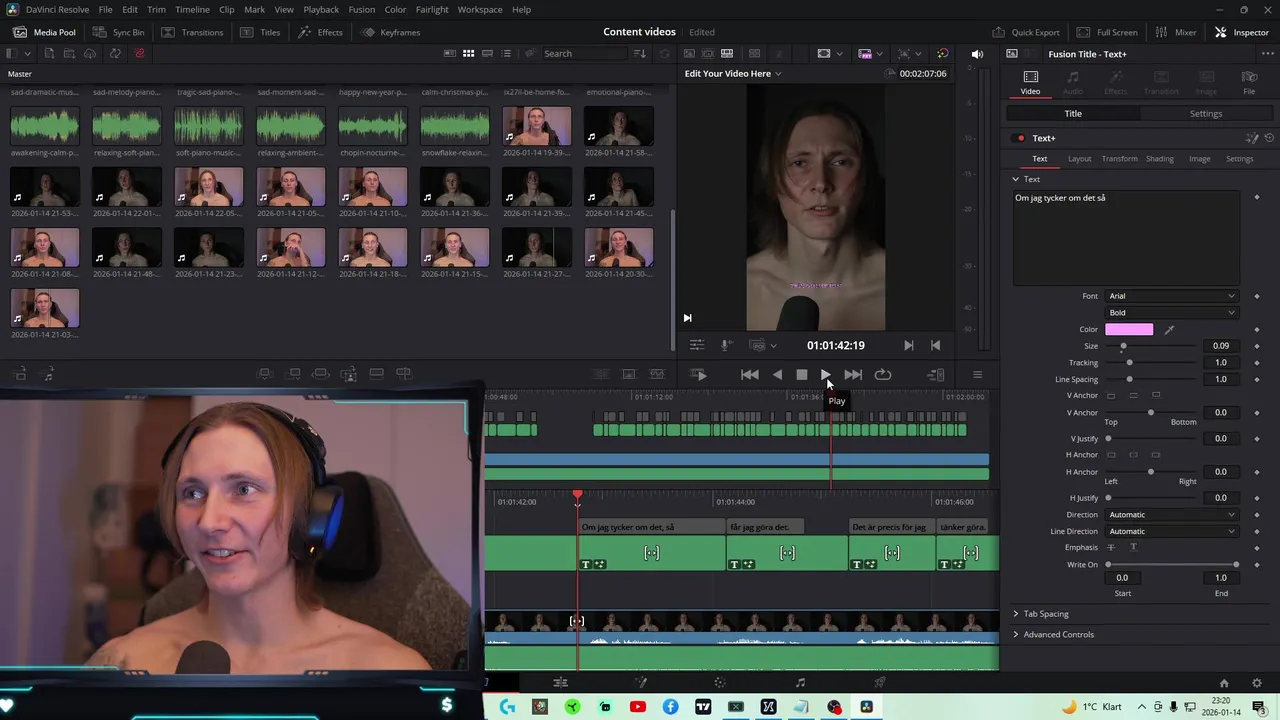
Task: Open the Effects library panel
Action: coord(320,32)
